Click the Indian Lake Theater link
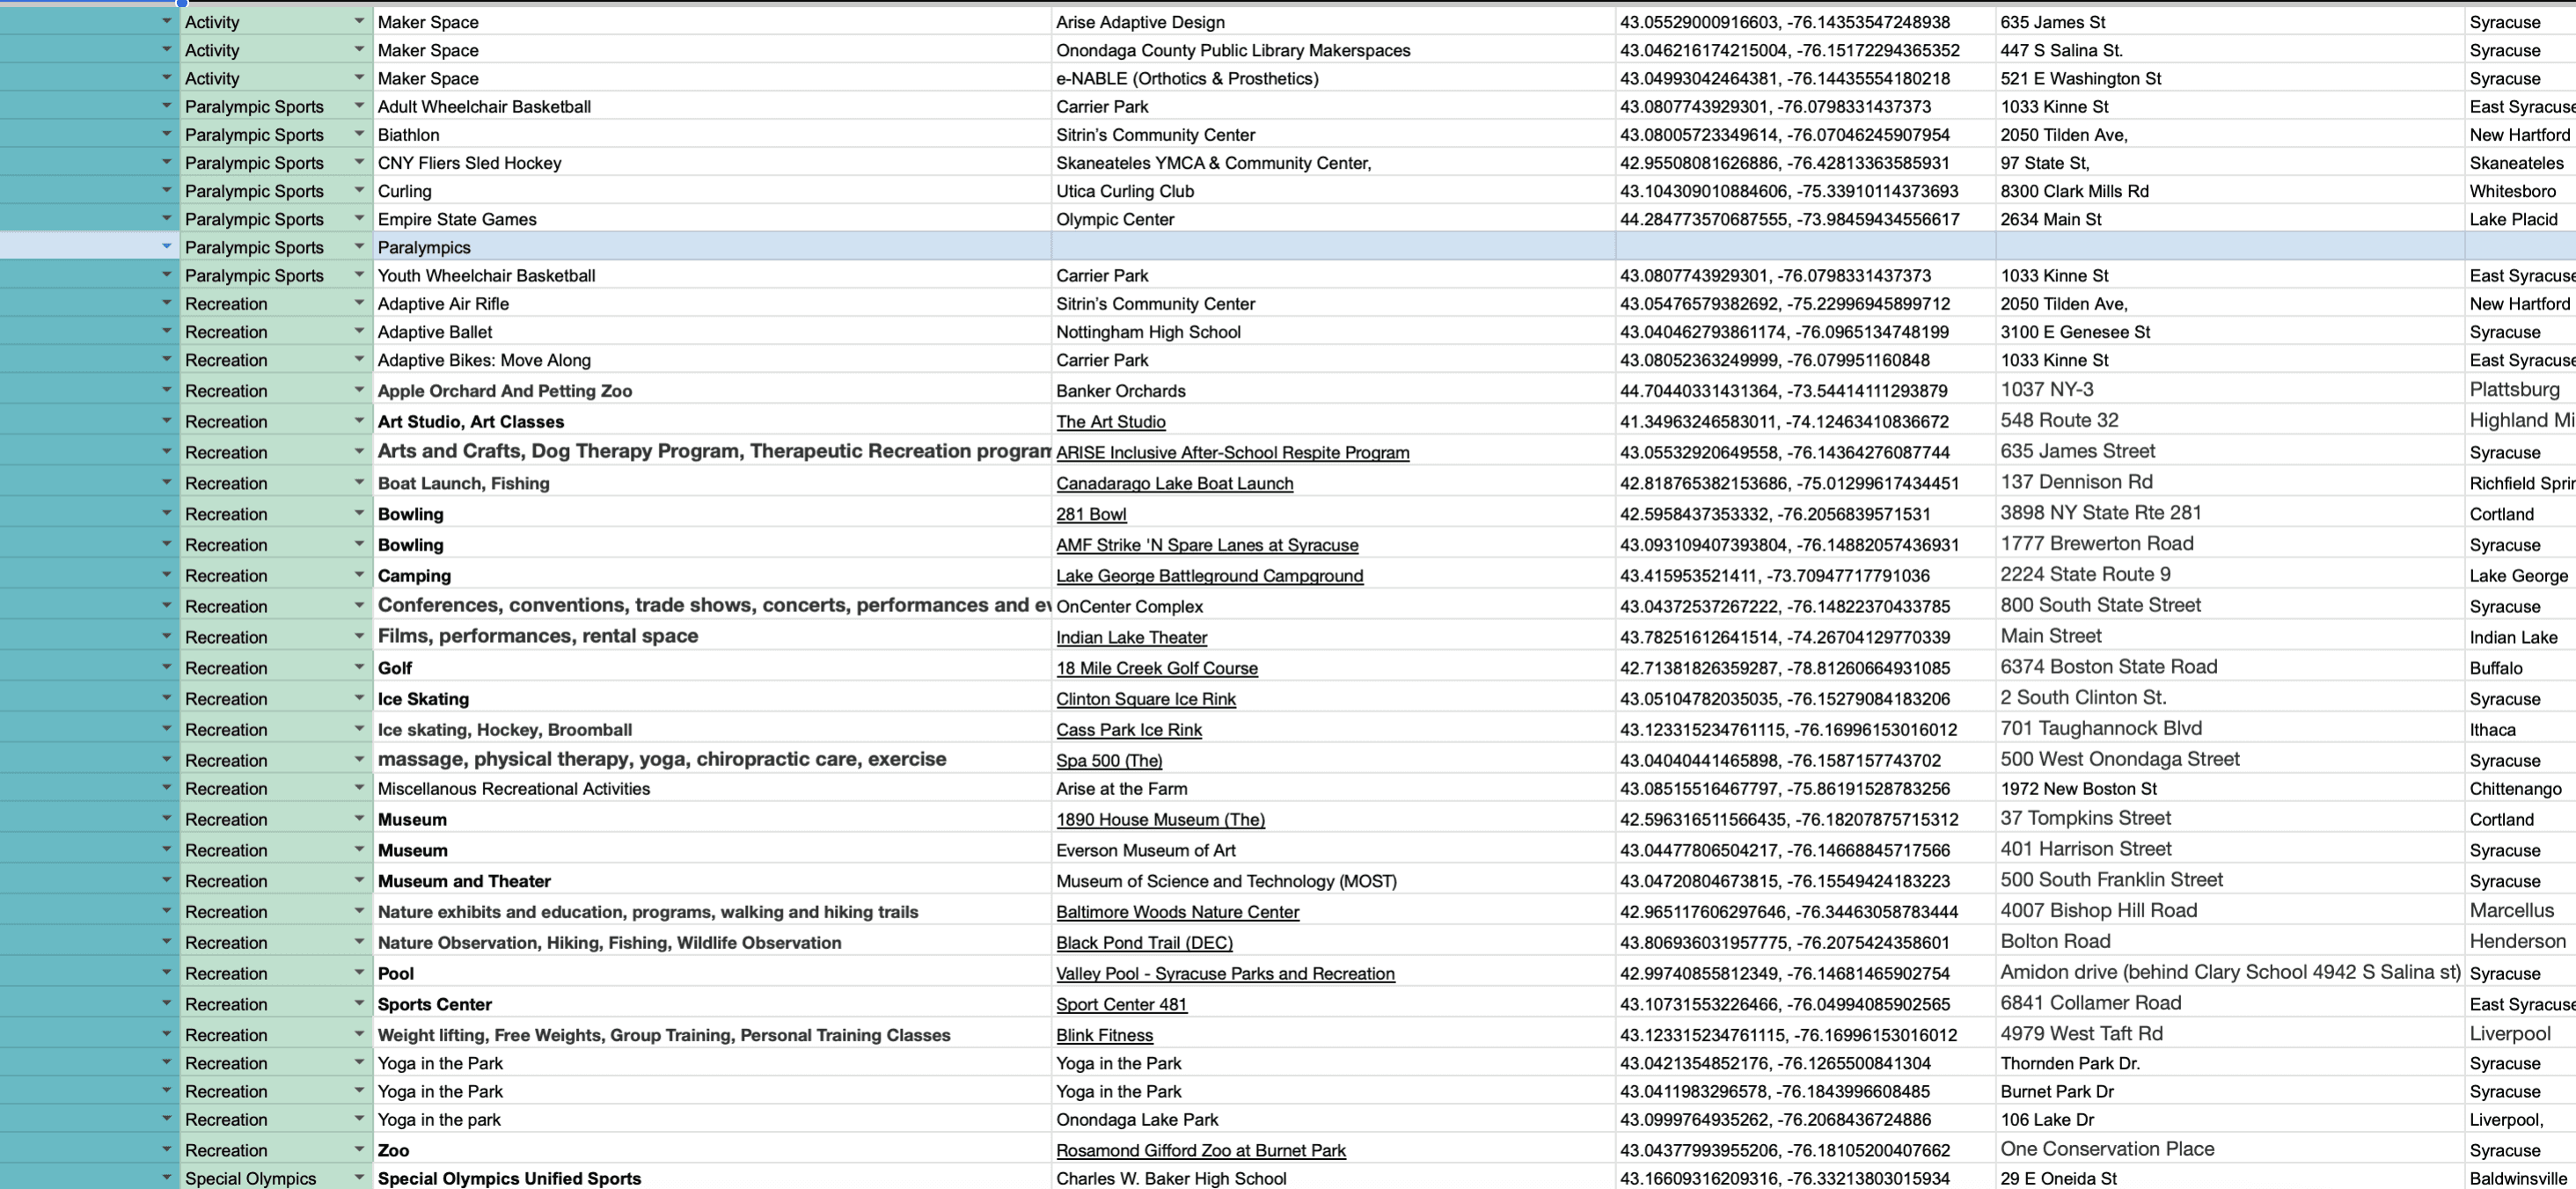2576x1189 pixels. tap(1131, 637)
